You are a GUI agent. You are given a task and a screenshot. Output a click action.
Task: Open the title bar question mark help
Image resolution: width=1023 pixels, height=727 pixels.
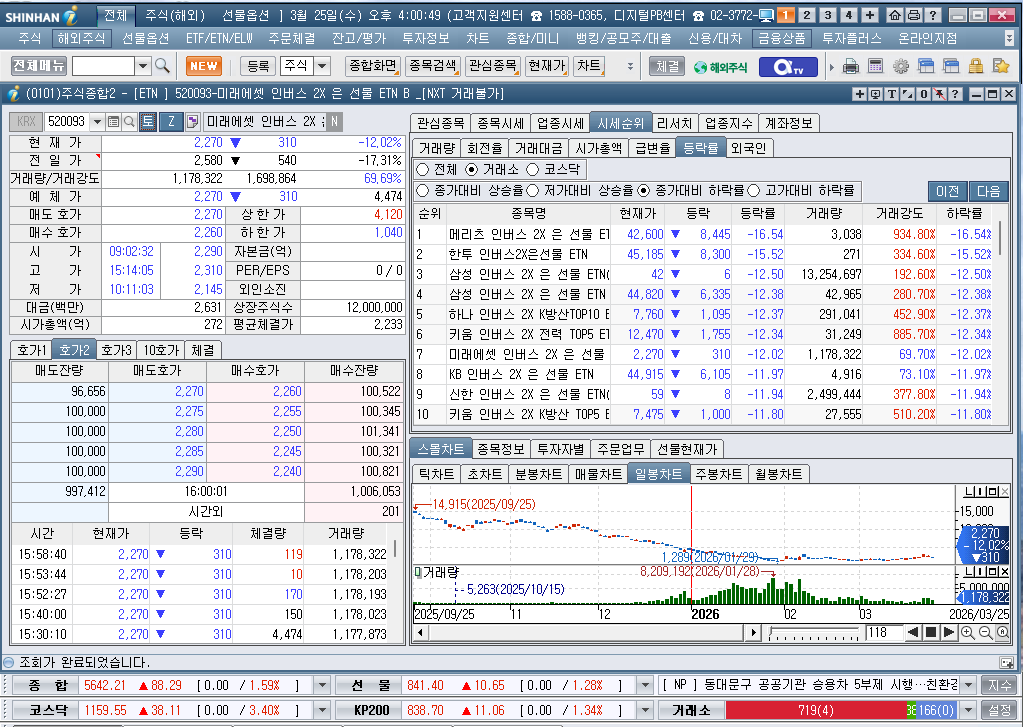(x=933, y=15)
